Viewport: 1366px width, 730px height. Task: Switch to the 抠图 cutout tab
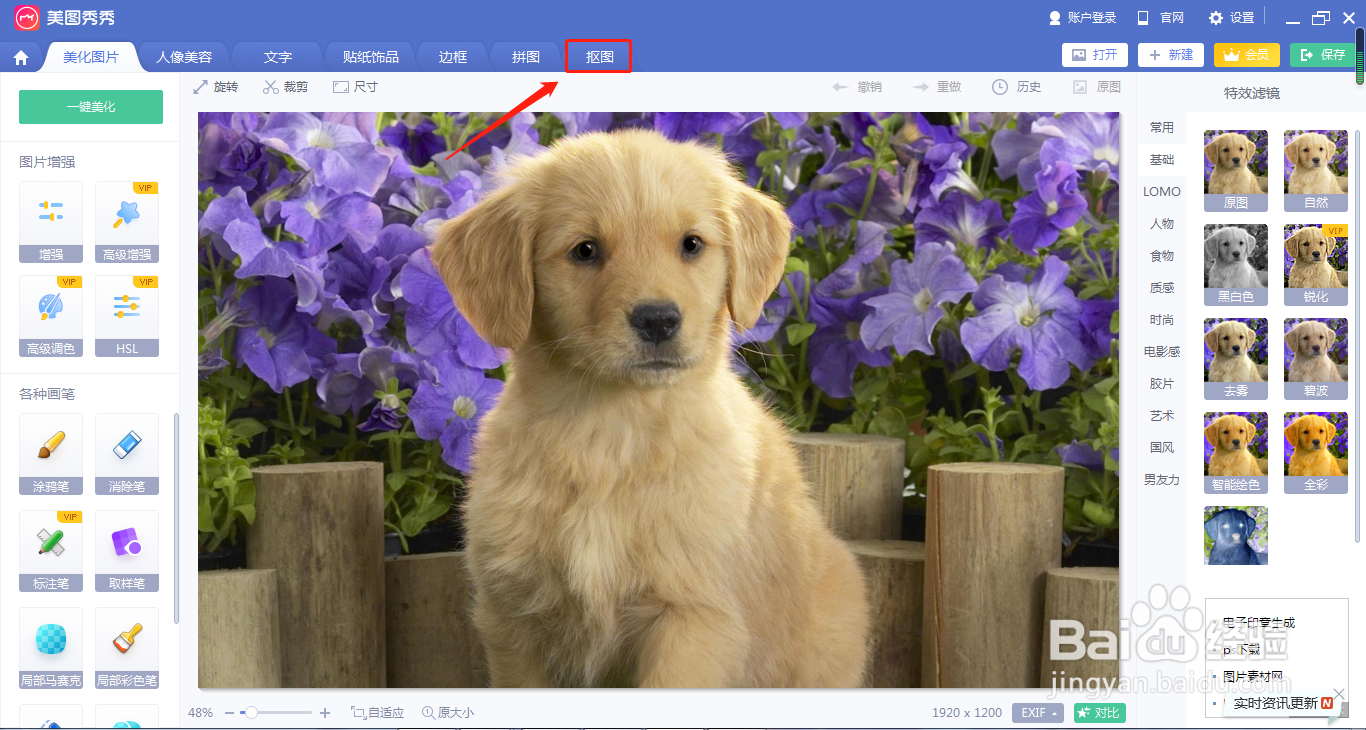[600, 57]
